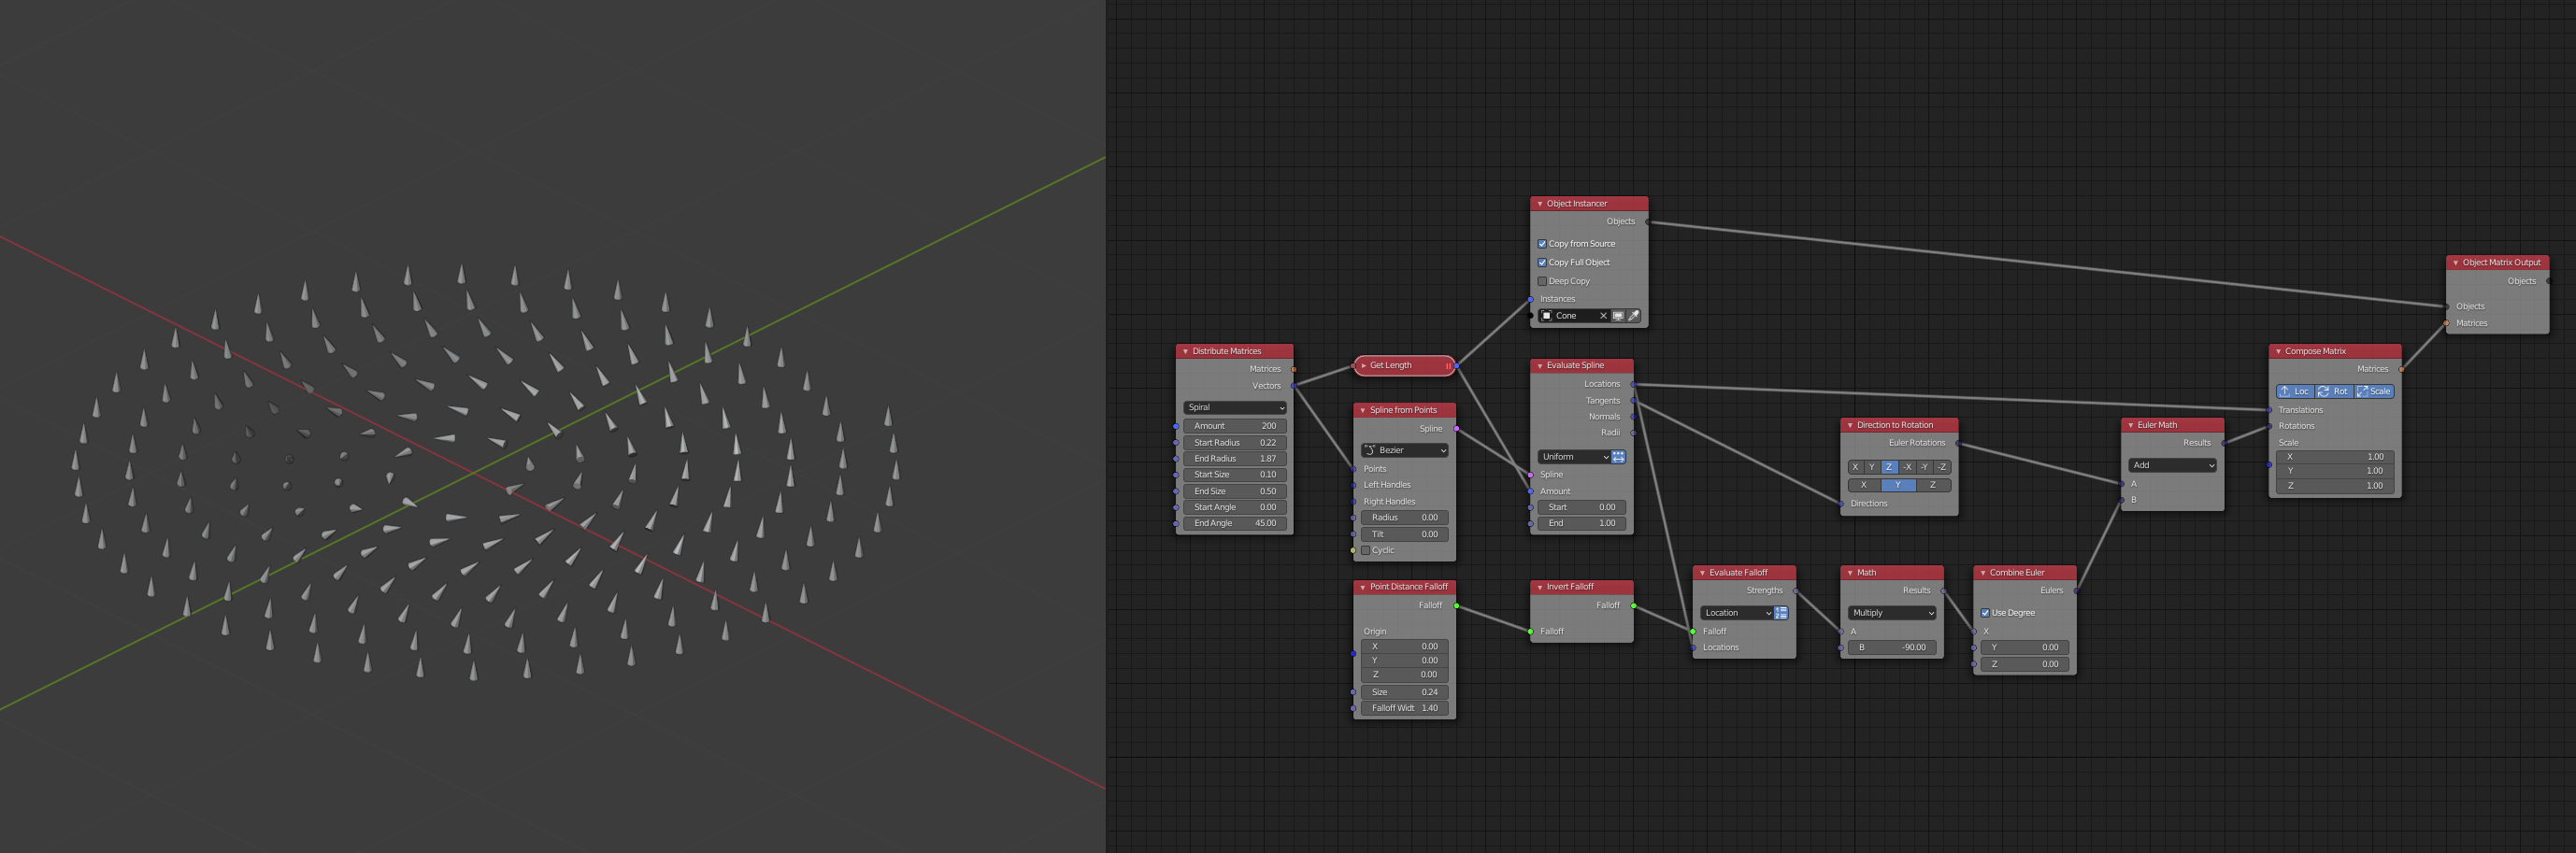The height and width of the screenshot is (853, 2576).
Task: Click the End Angle 45.00 field
Action: tap(1234, 524)
